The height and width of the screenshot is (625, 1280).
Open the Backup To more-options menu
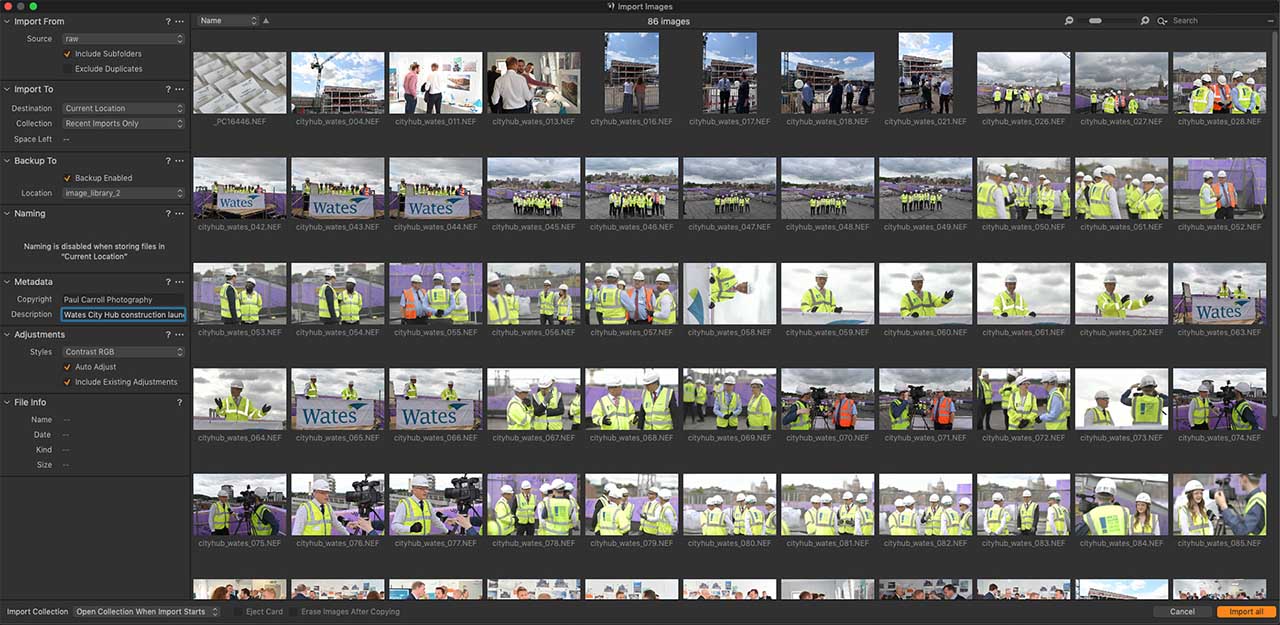pyautogui.click(x=180, y=160)
